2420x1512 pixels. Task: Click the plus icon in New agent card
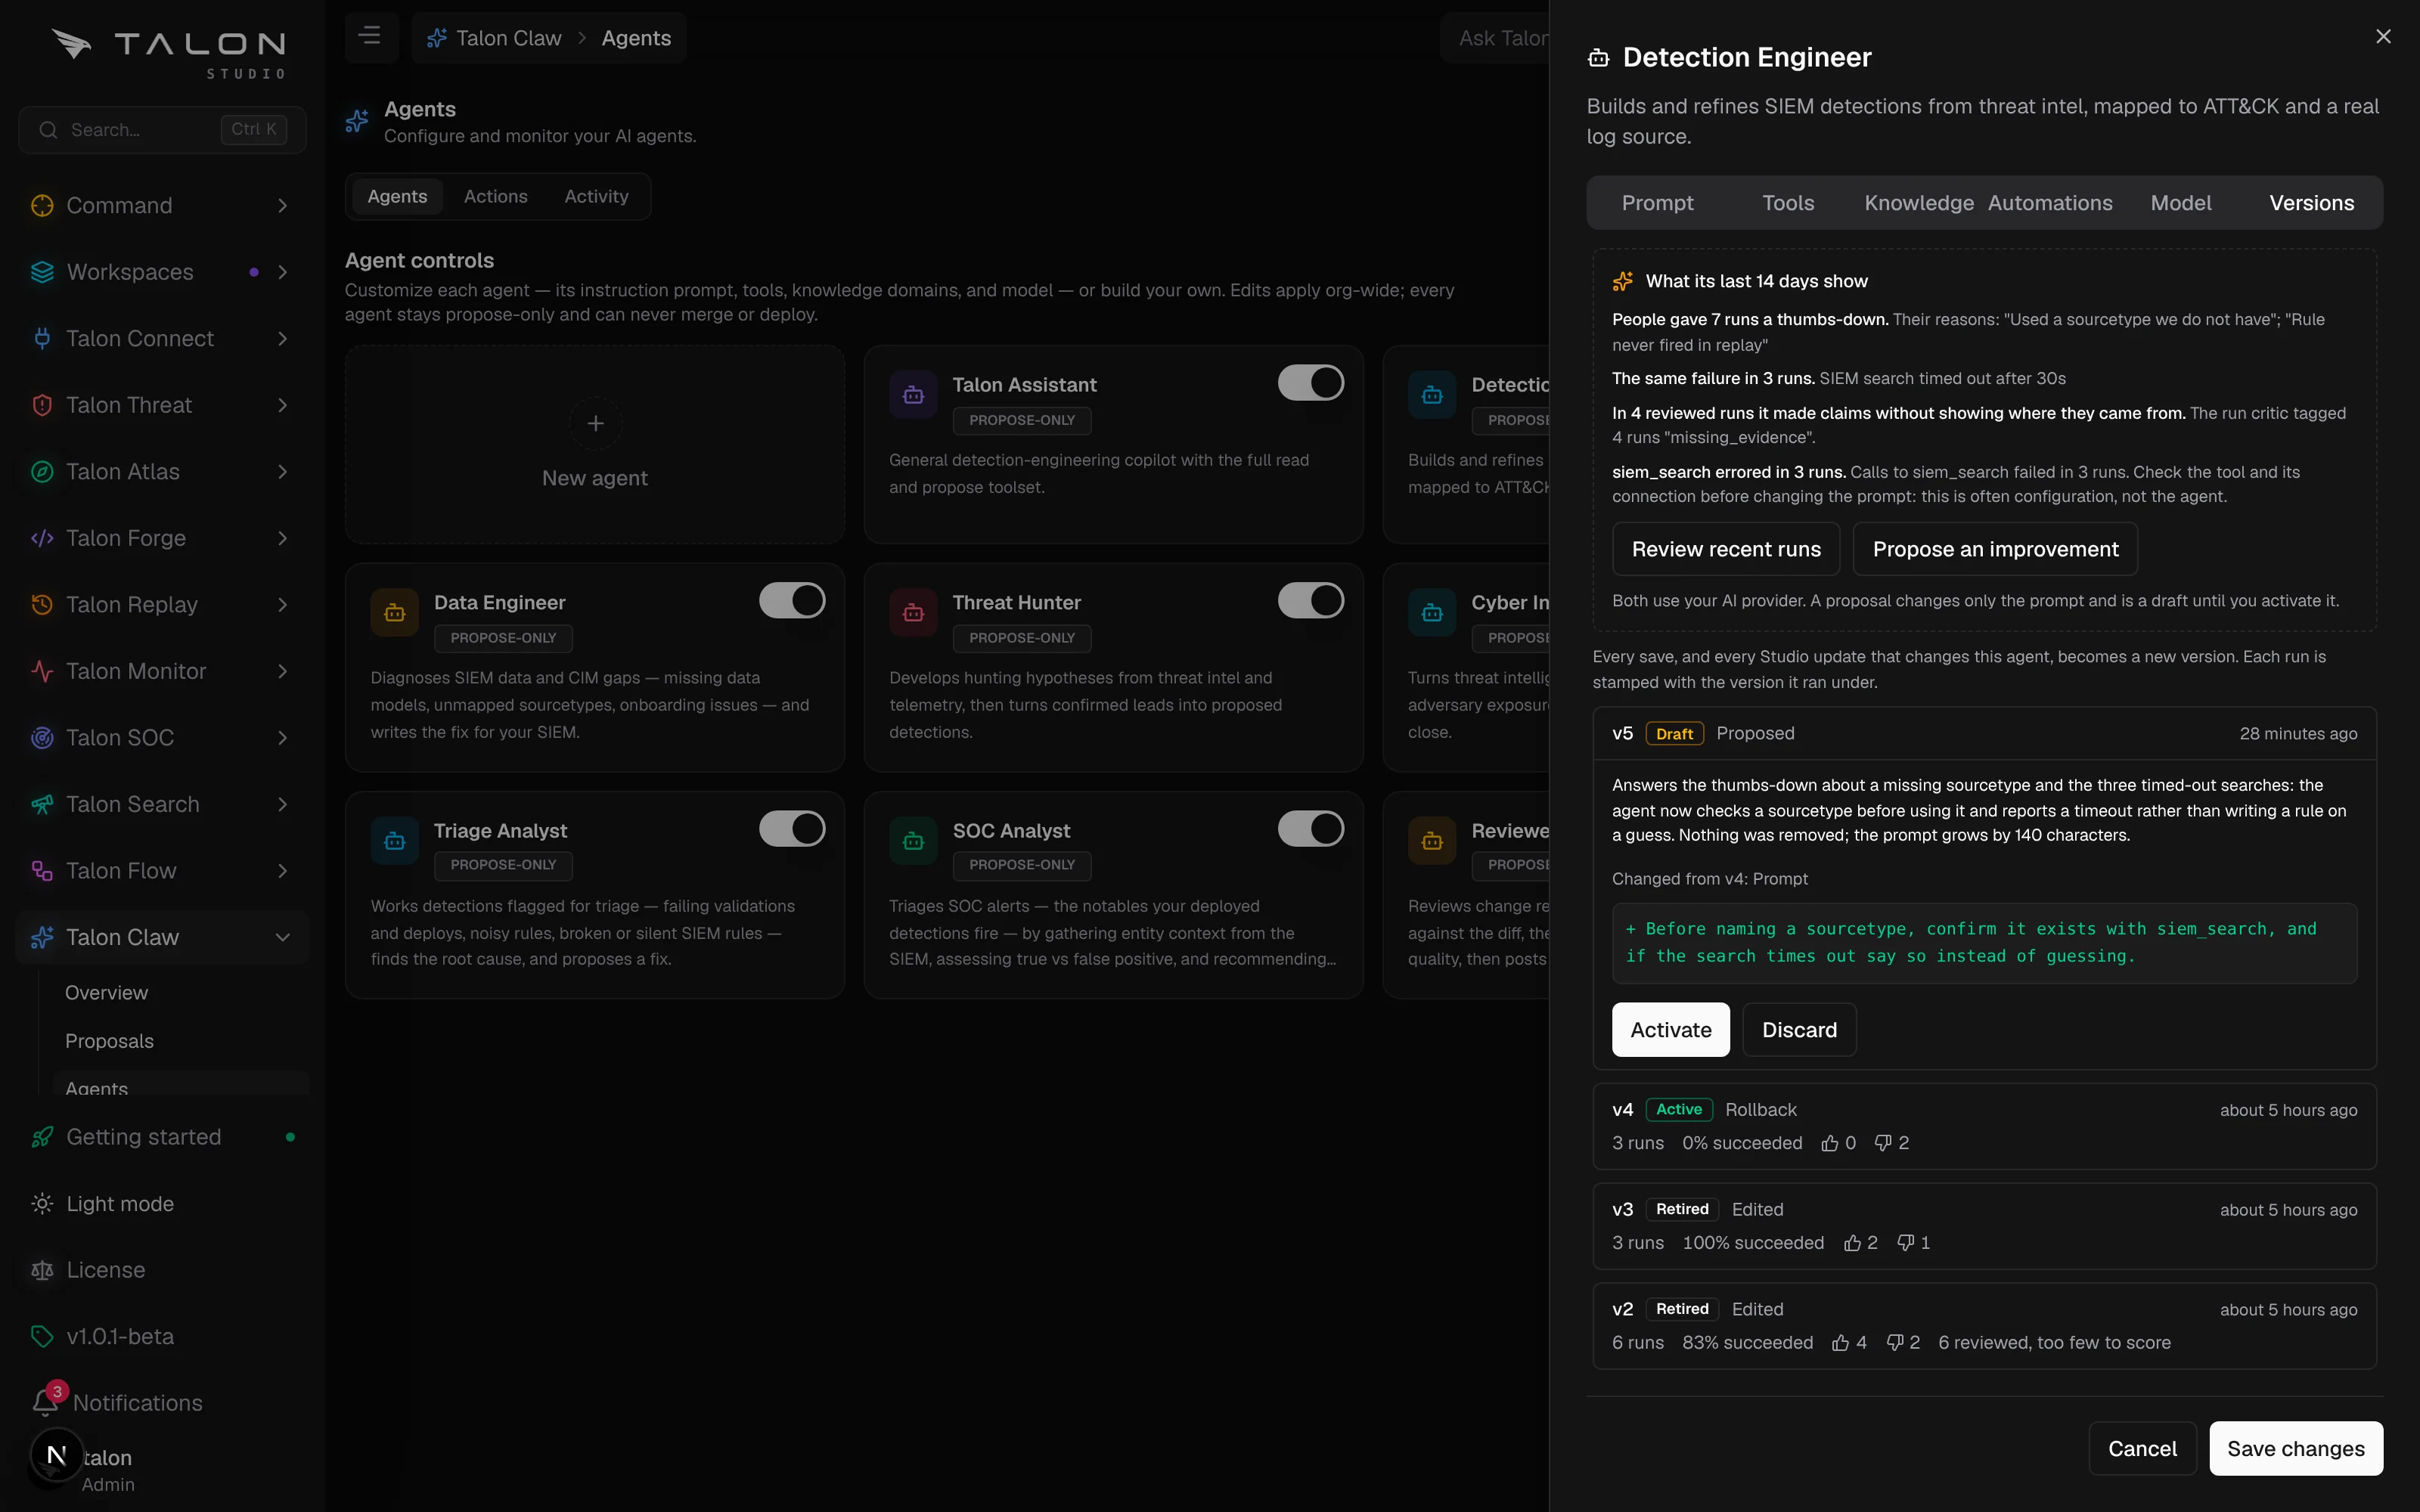(595, 423)
